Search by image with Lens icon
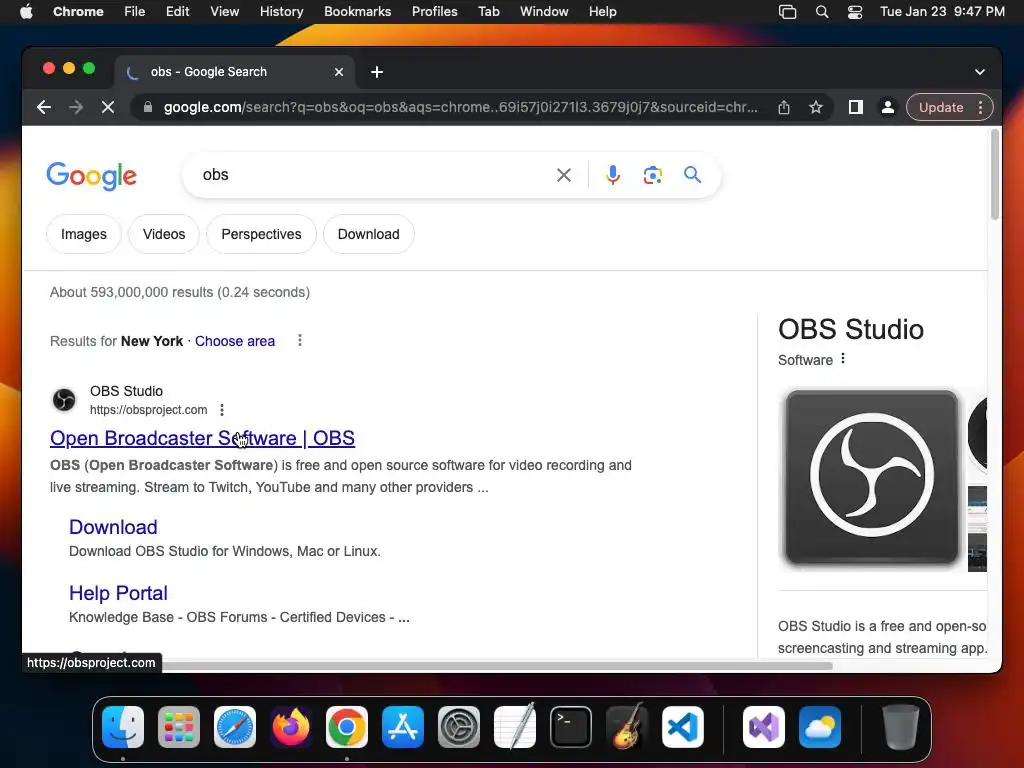The height and width of the screenshot is (768, 1024). (652, 175)
